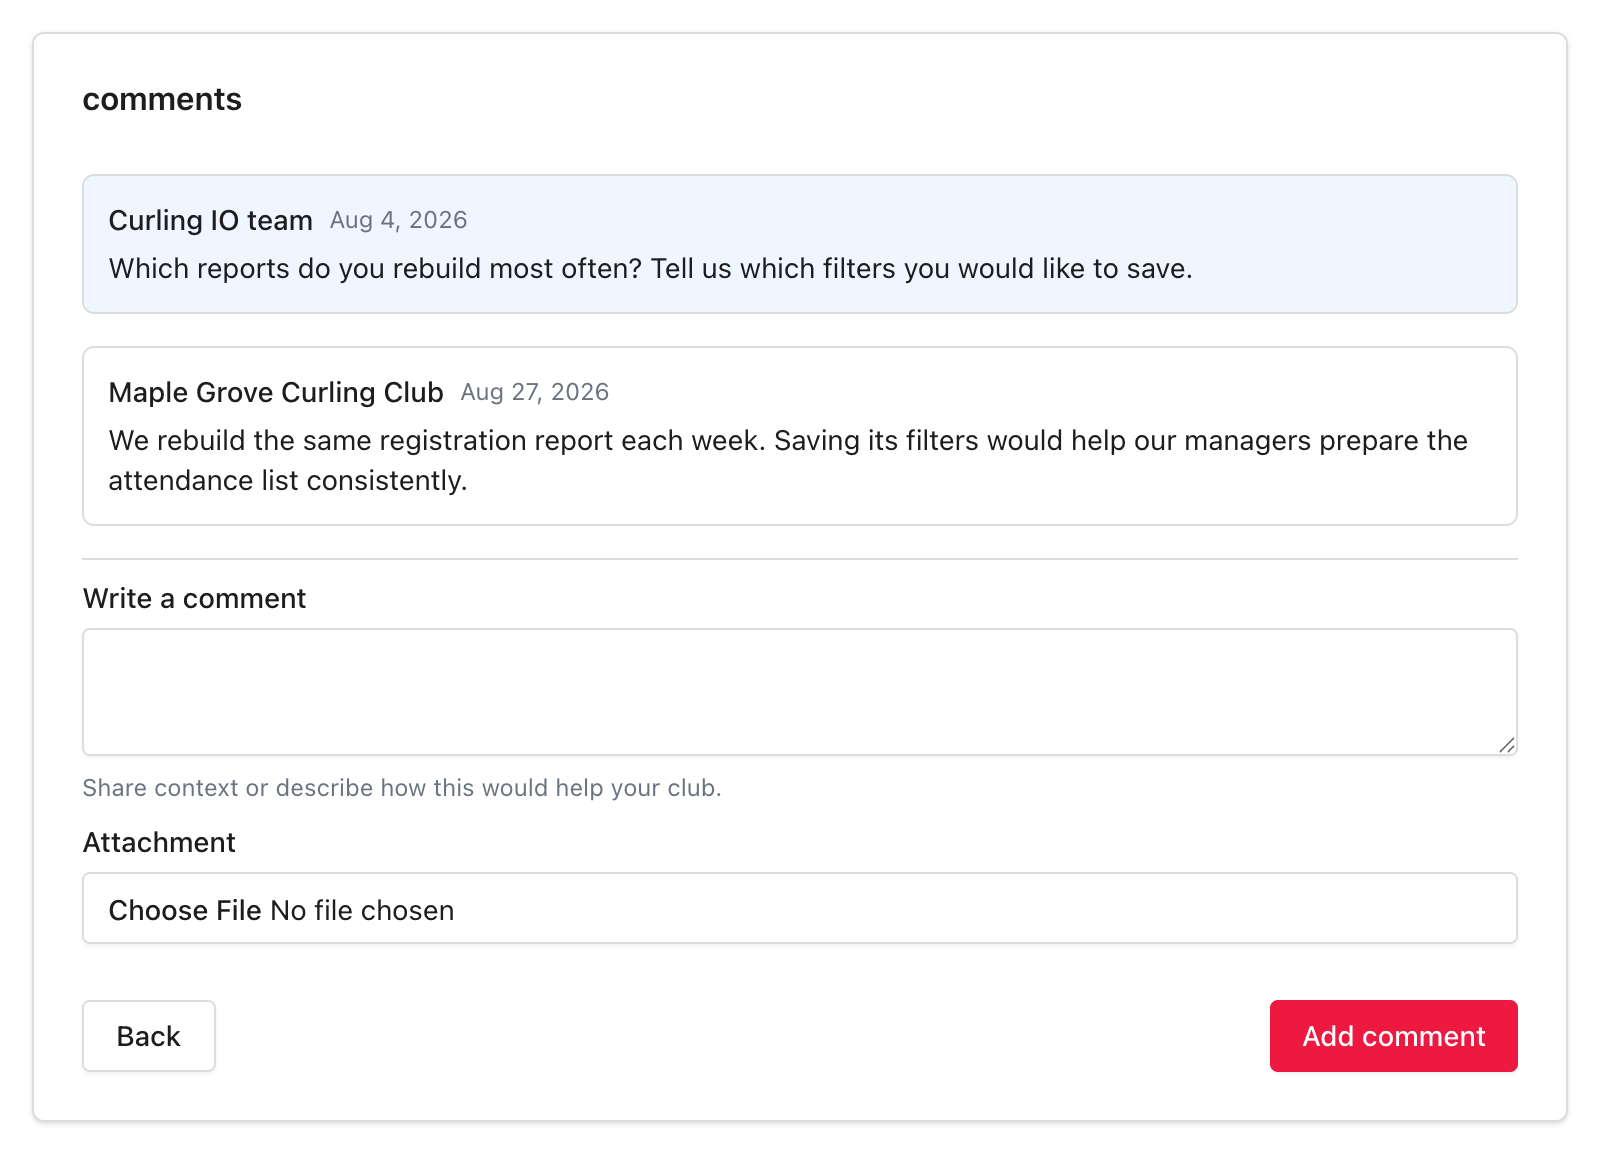Click the Write a comment label
Screen dimensions: 1600x1154
(194, 598)
